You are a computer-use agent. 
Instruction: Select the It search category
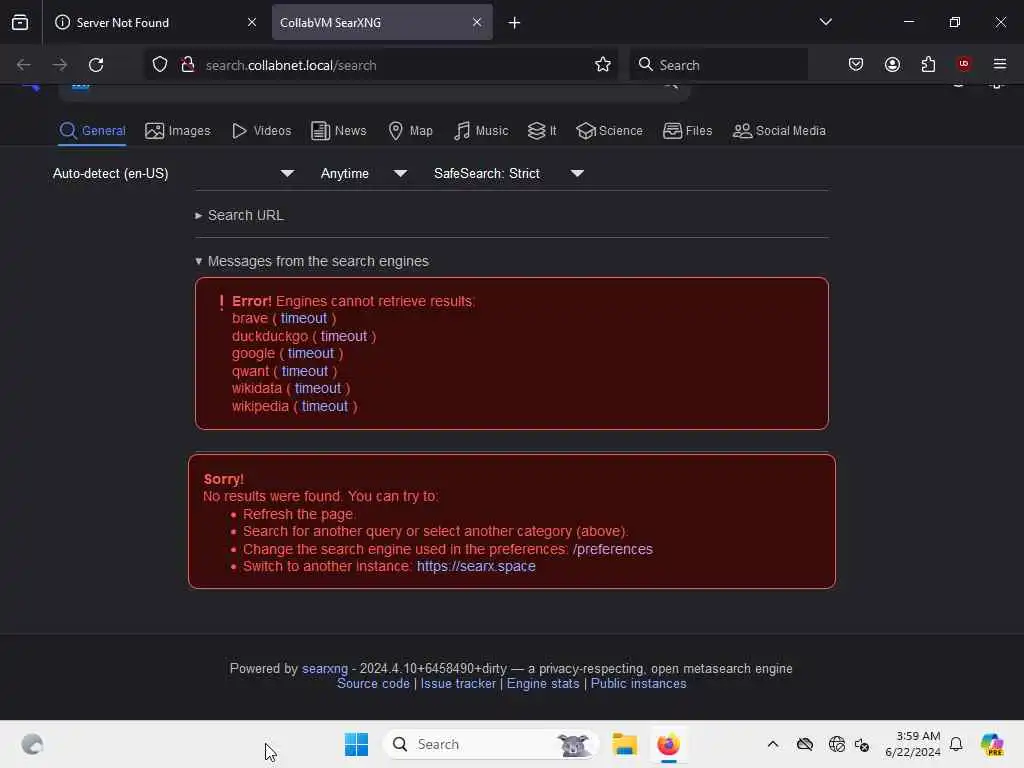(x=542, y=131)
